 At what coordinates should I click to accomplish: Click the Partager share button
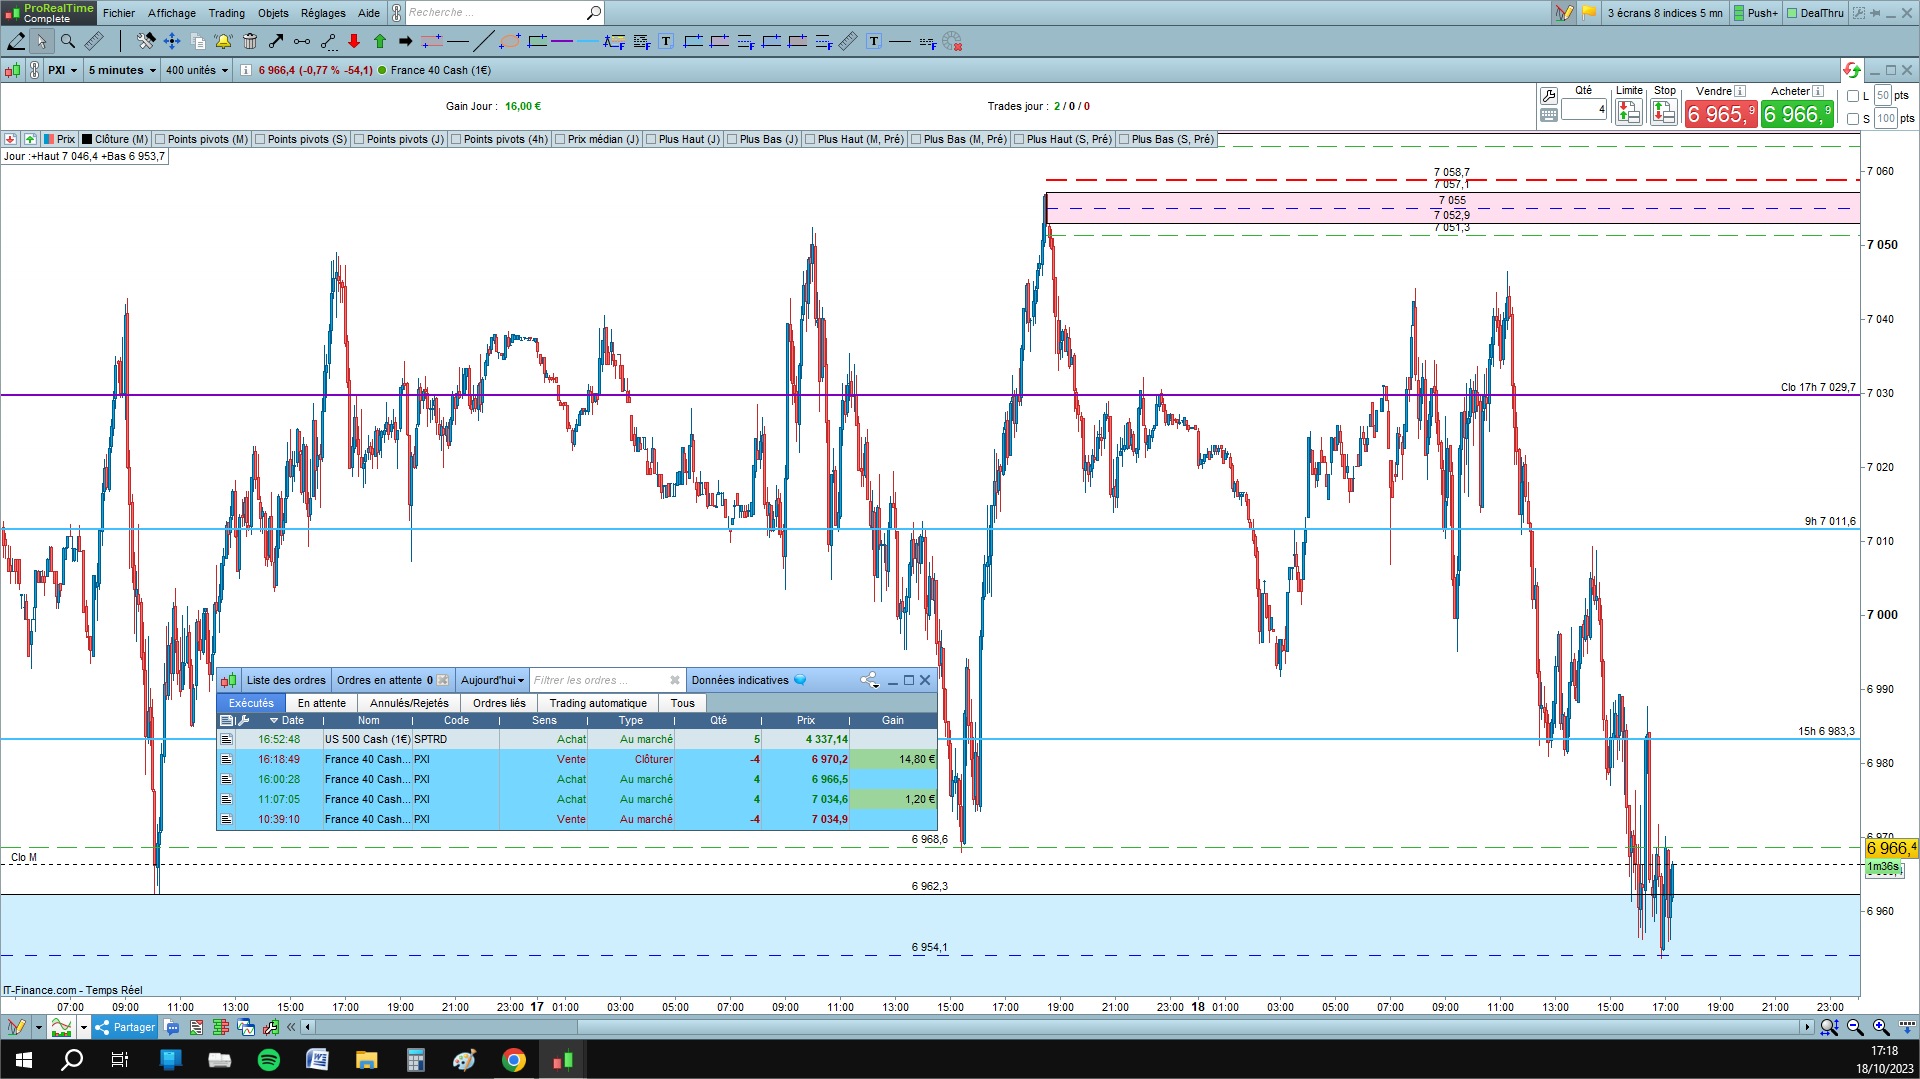click(x=125, y=1027)
